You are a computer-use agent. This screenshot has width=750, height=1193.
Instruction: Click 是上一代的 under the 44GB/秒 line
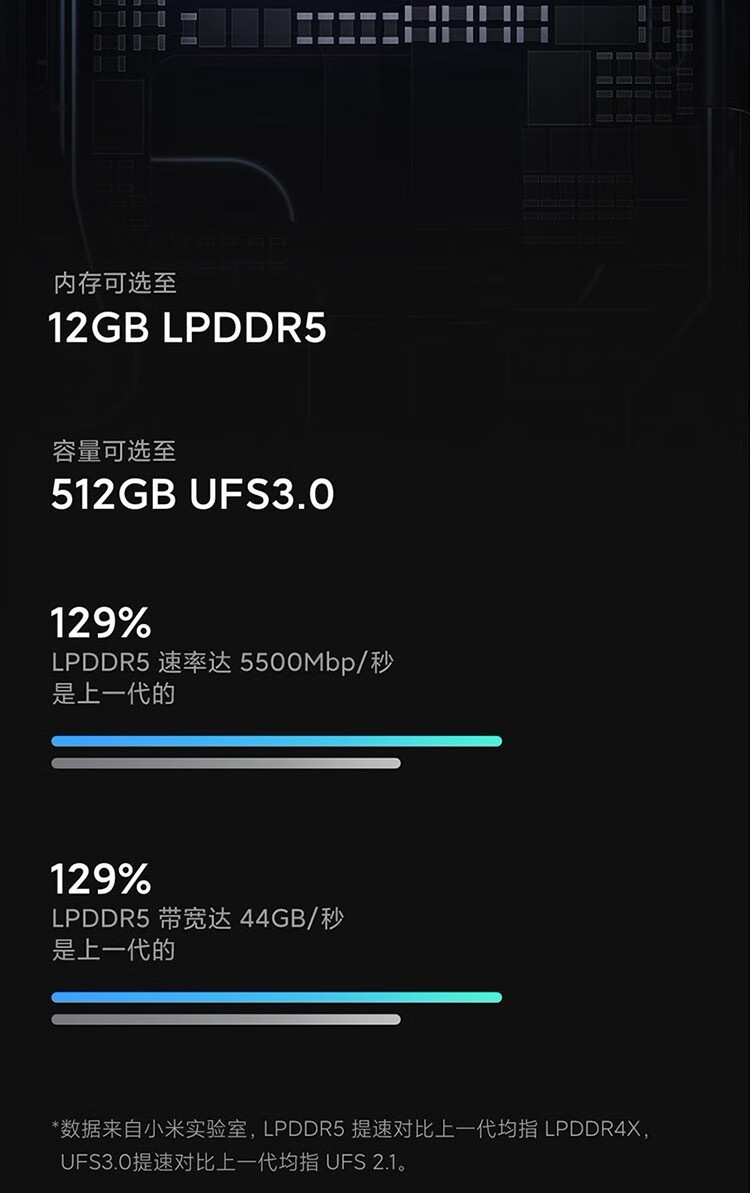(113, 950)
